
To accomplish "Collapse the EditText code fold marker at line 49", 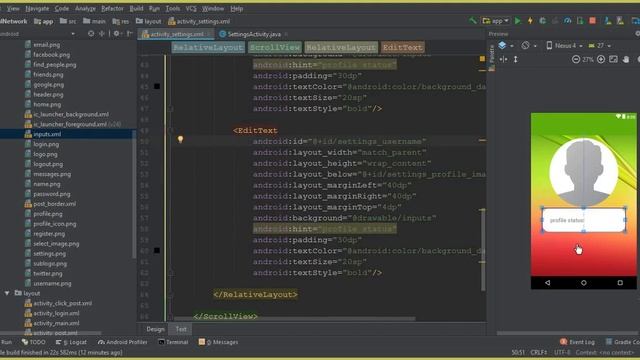I will (171, 131).
